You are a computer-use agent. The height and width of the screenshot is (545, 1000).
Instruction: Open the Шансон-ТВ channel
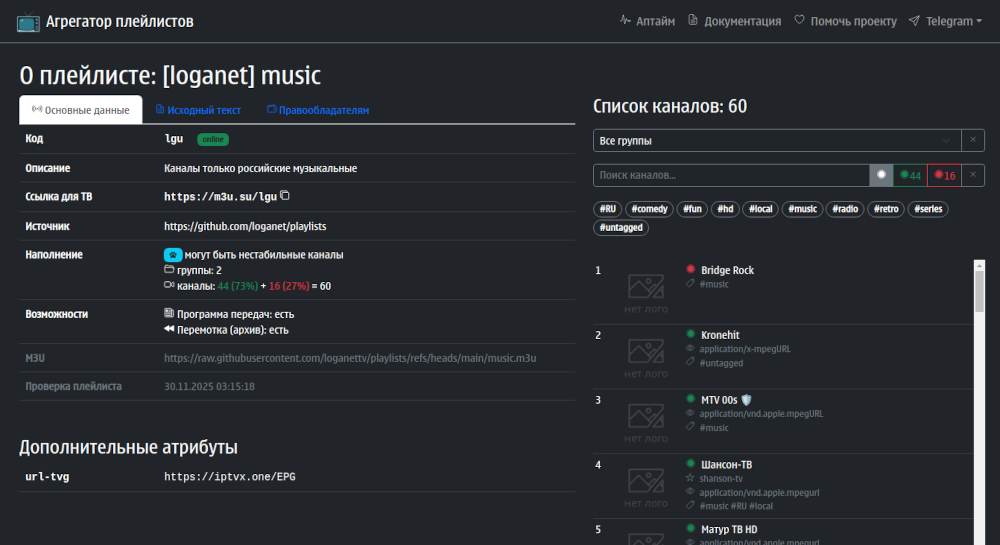(x=726, y=465)
